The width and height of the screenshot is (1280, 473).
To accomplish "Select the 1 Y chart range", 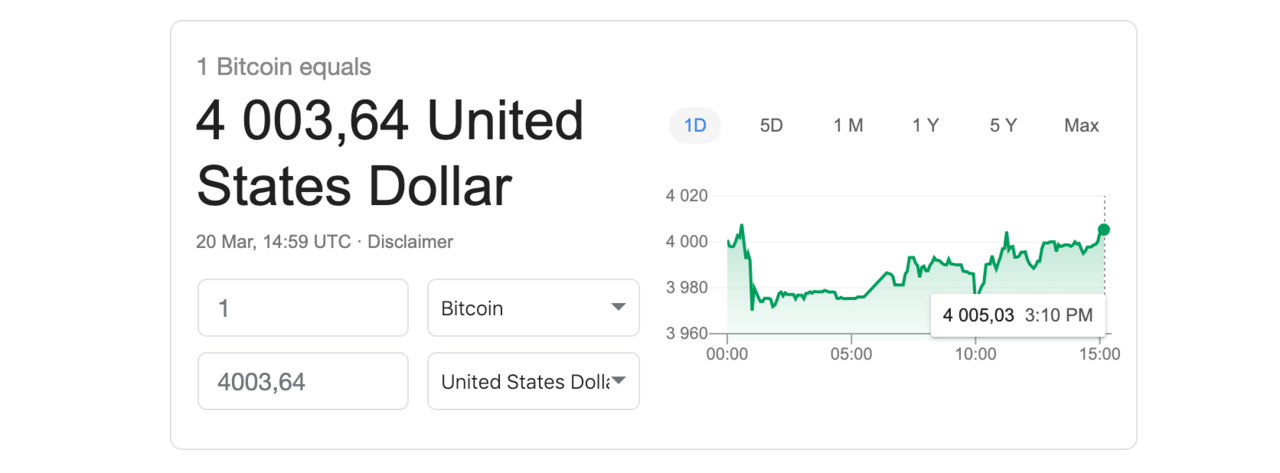I will (x=925, y=126).
